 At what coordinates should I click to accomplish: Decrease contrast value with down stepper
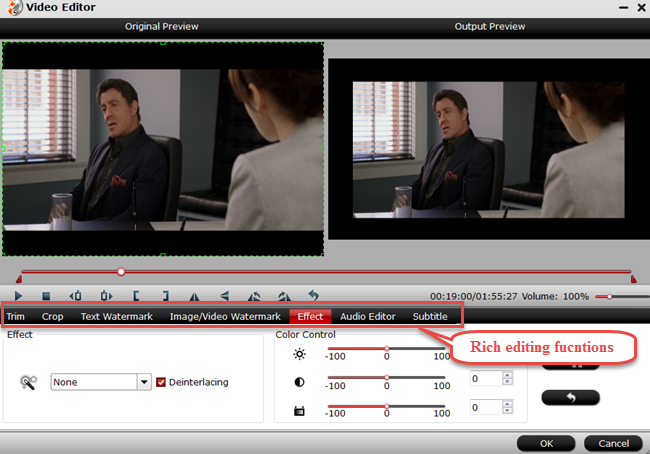coord(507,381)
